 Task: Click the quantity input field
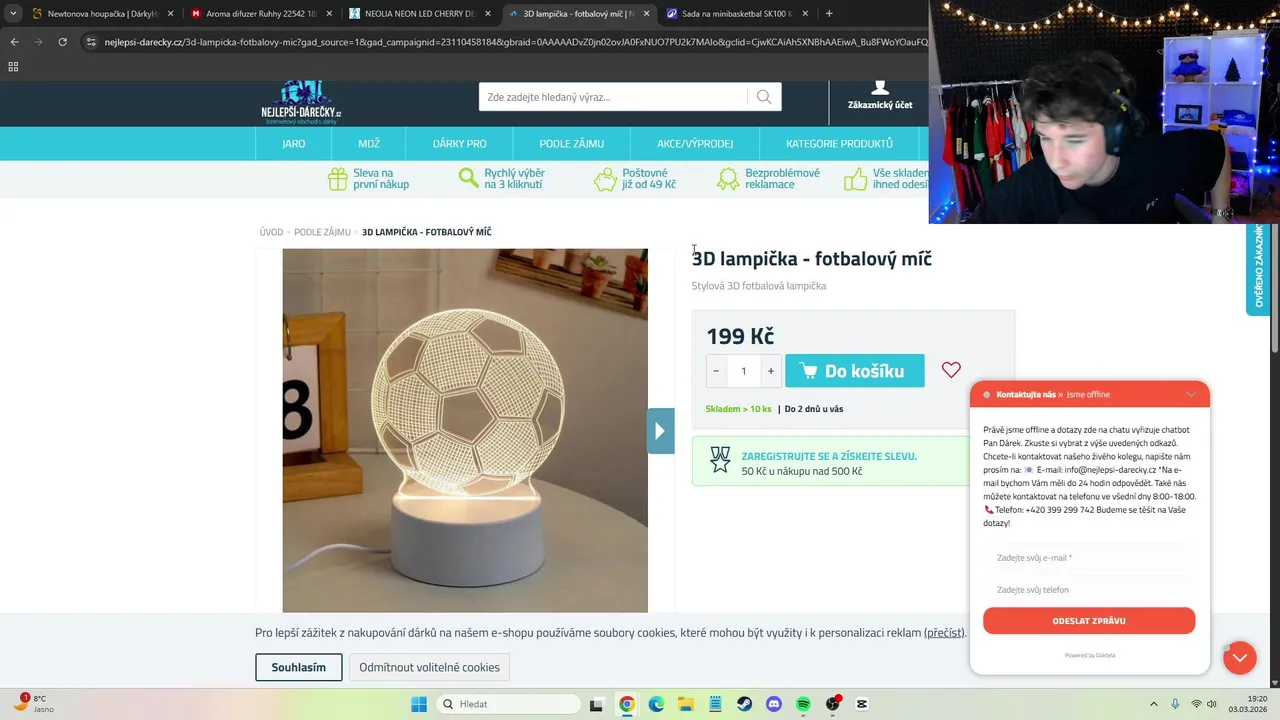[743, 371]
